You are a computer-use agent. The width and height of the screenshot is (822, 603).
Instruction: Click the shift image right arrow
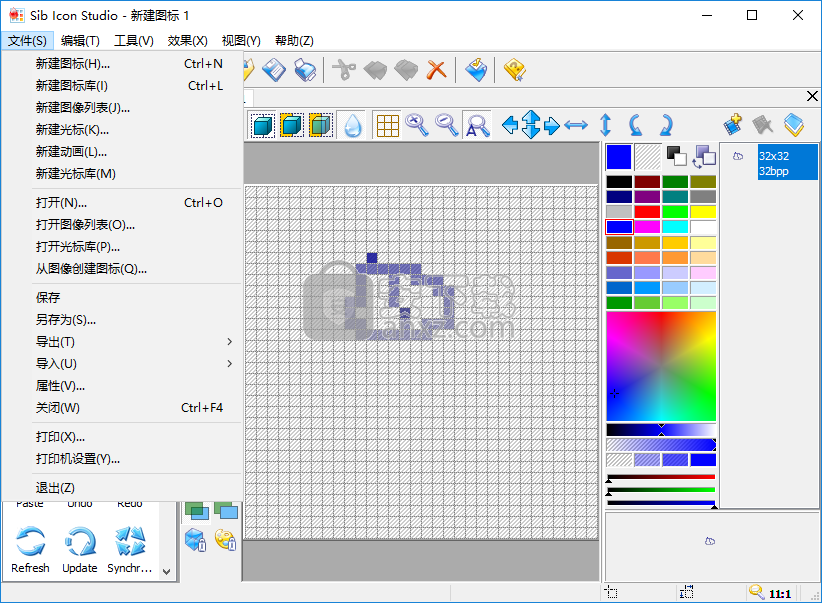[x=551, y=126]
